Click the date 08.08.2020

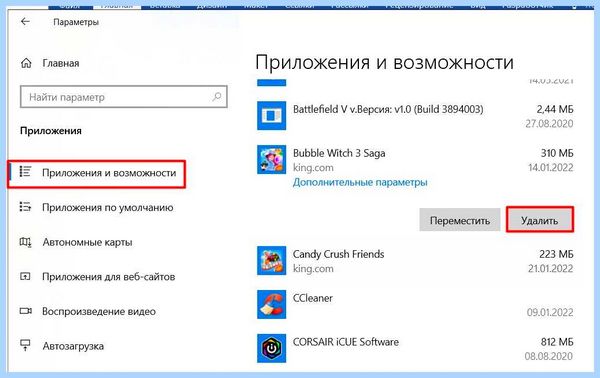coord(549,356)
